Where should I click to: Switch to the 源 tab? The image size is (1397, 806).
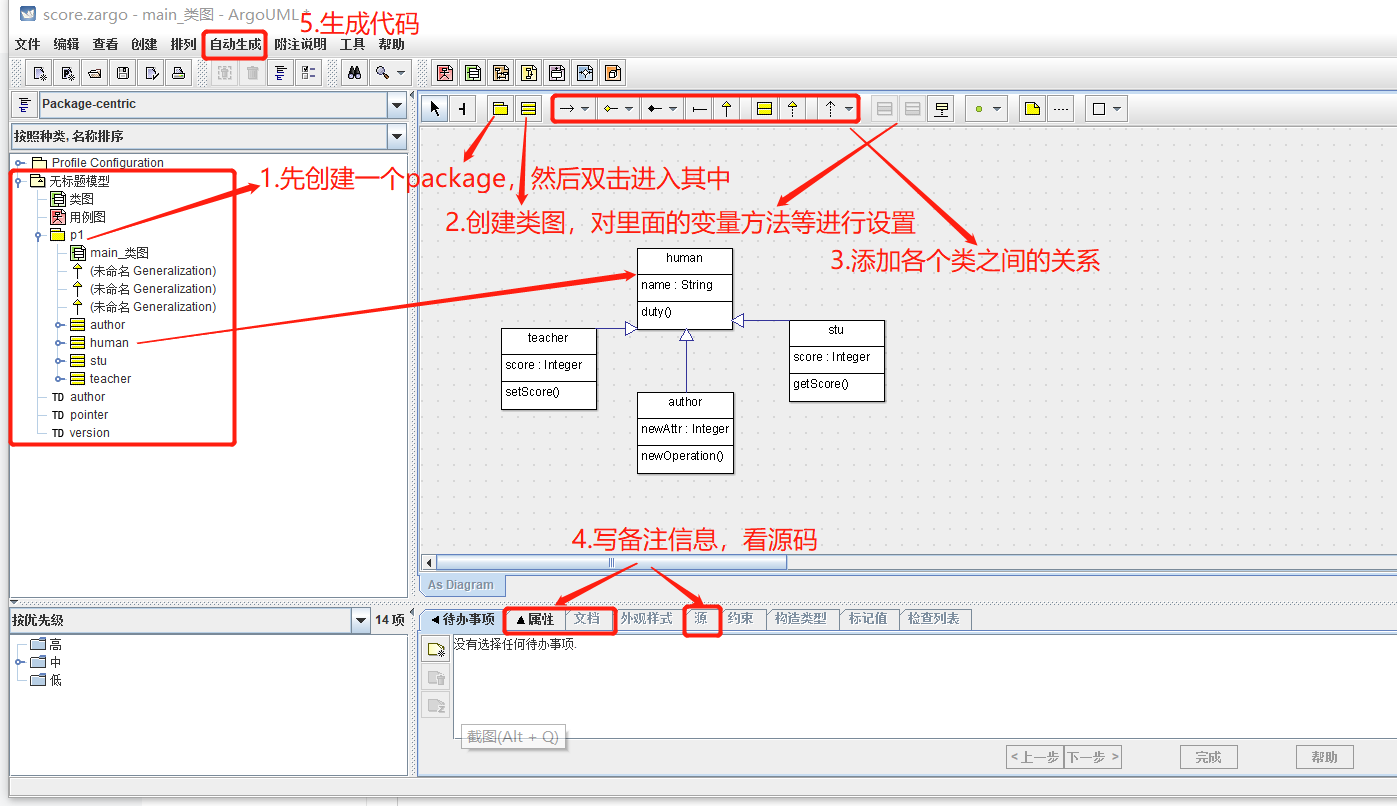tap(701, 619)
